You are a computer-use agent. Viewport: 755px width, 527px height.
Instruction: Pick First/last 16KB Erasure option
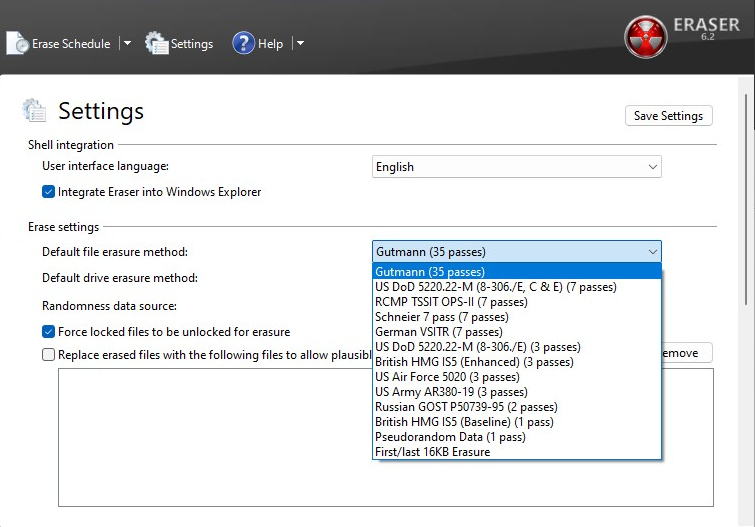point(432,452)
